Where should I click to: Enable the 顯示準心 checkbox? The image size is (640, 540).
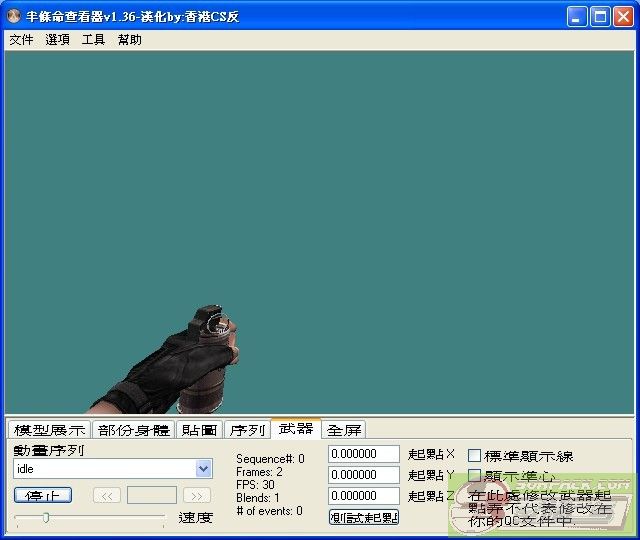pyautogui.click(x=474, y=476)
